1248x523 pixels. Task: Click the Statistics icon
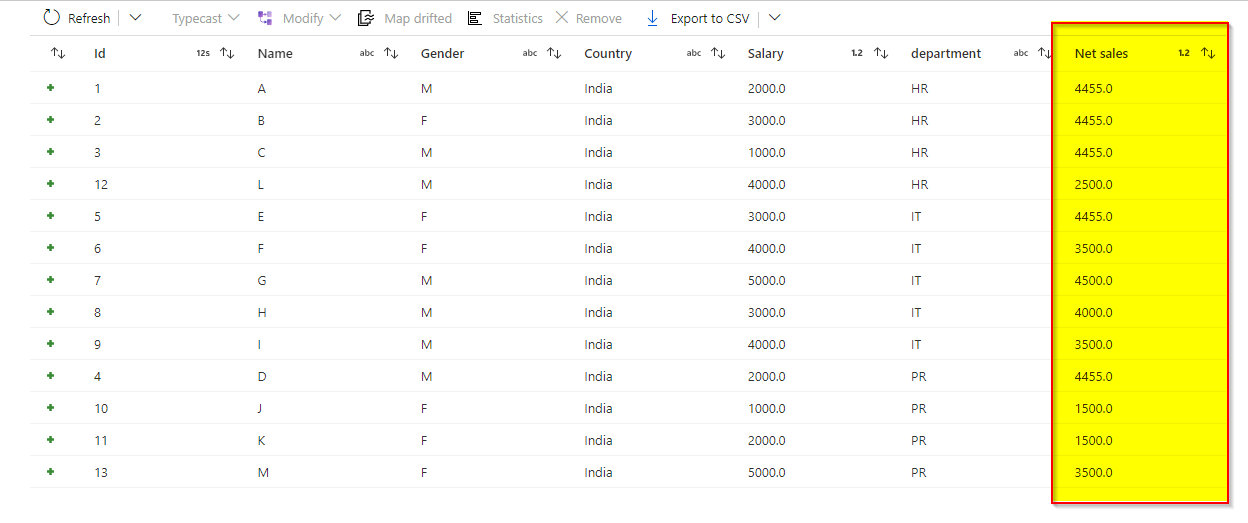[474, 18]
